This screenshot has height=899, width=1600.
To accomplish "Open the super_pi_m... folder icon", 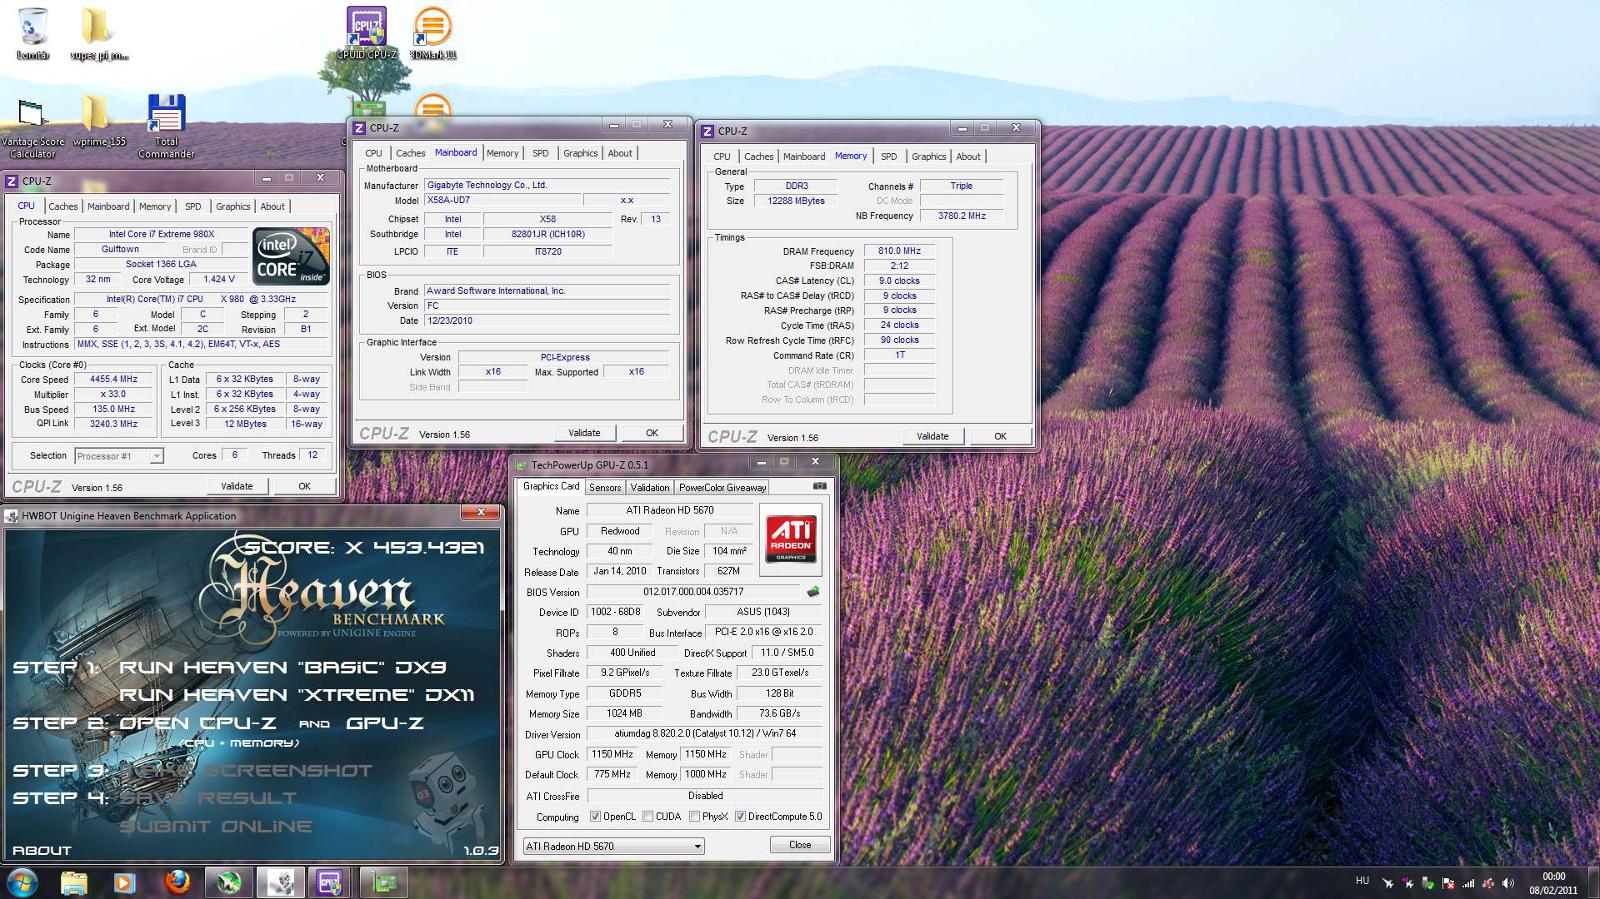I will (x=98, y=33).
